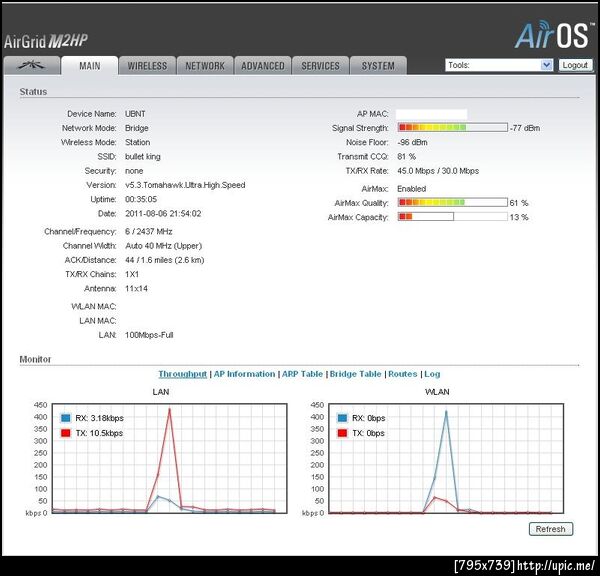Screen dimensions: 600x576
Task: Click blue RX legend square in WLAN chart
Action: coord(342,418)
